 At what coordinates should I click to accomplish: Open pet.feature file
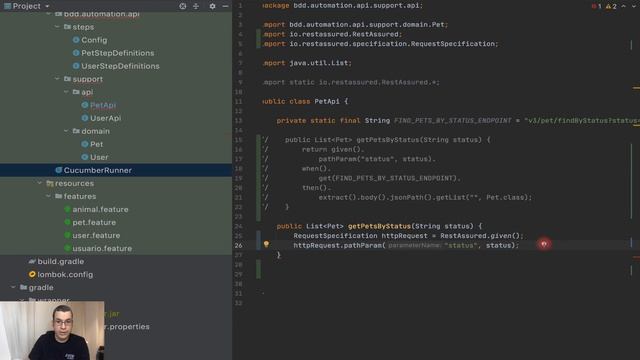(x=94, y=222)
